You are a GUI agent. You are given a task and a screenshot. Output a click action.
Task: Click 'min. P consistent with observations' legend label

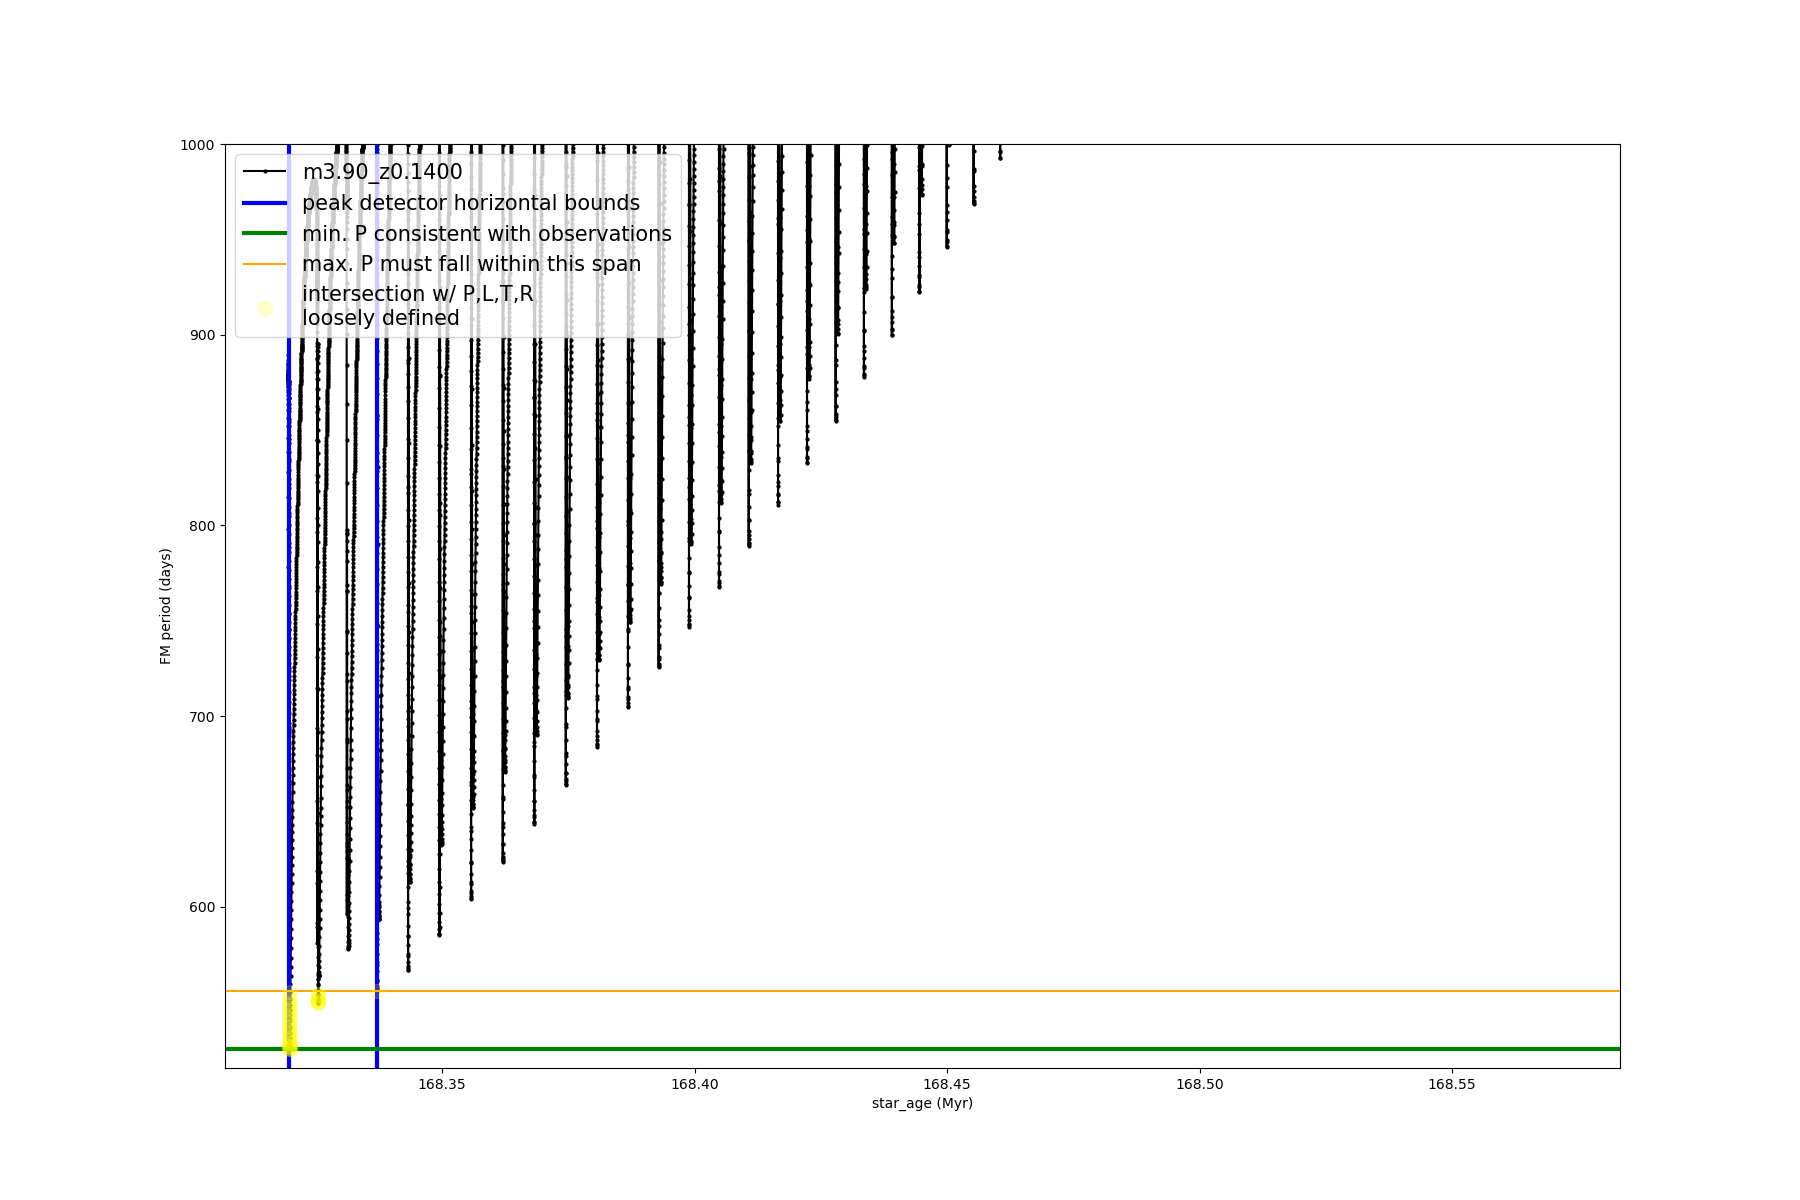pyautogui.click(x=486, y=234)
